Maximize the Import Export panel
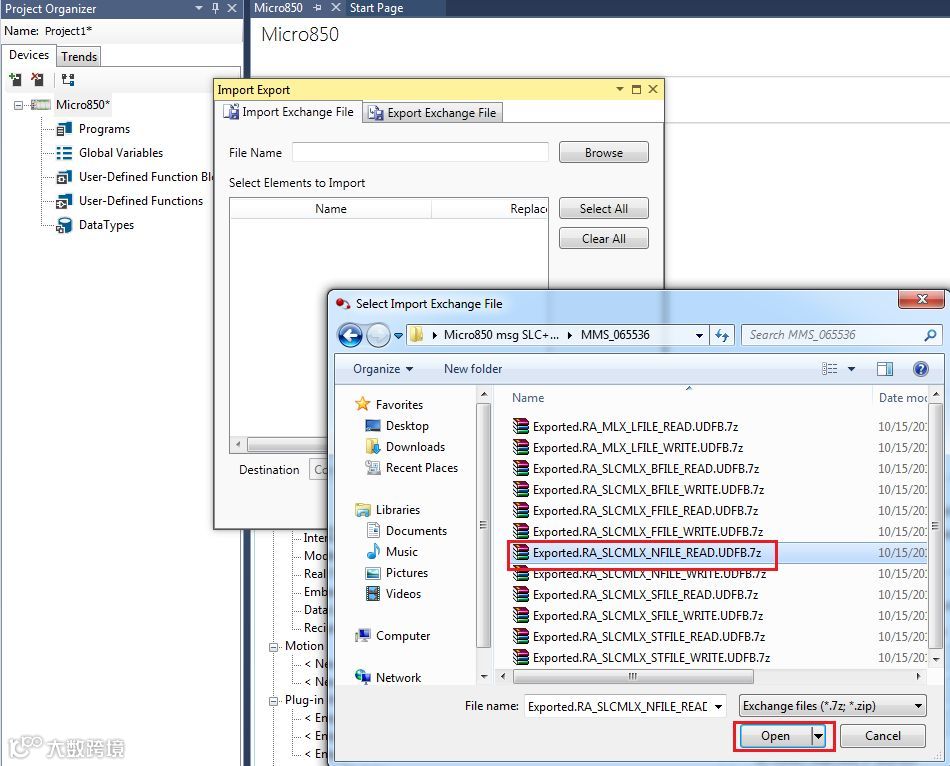The height and width of the screenshot is (766, 950). click(x=636, y=89)
